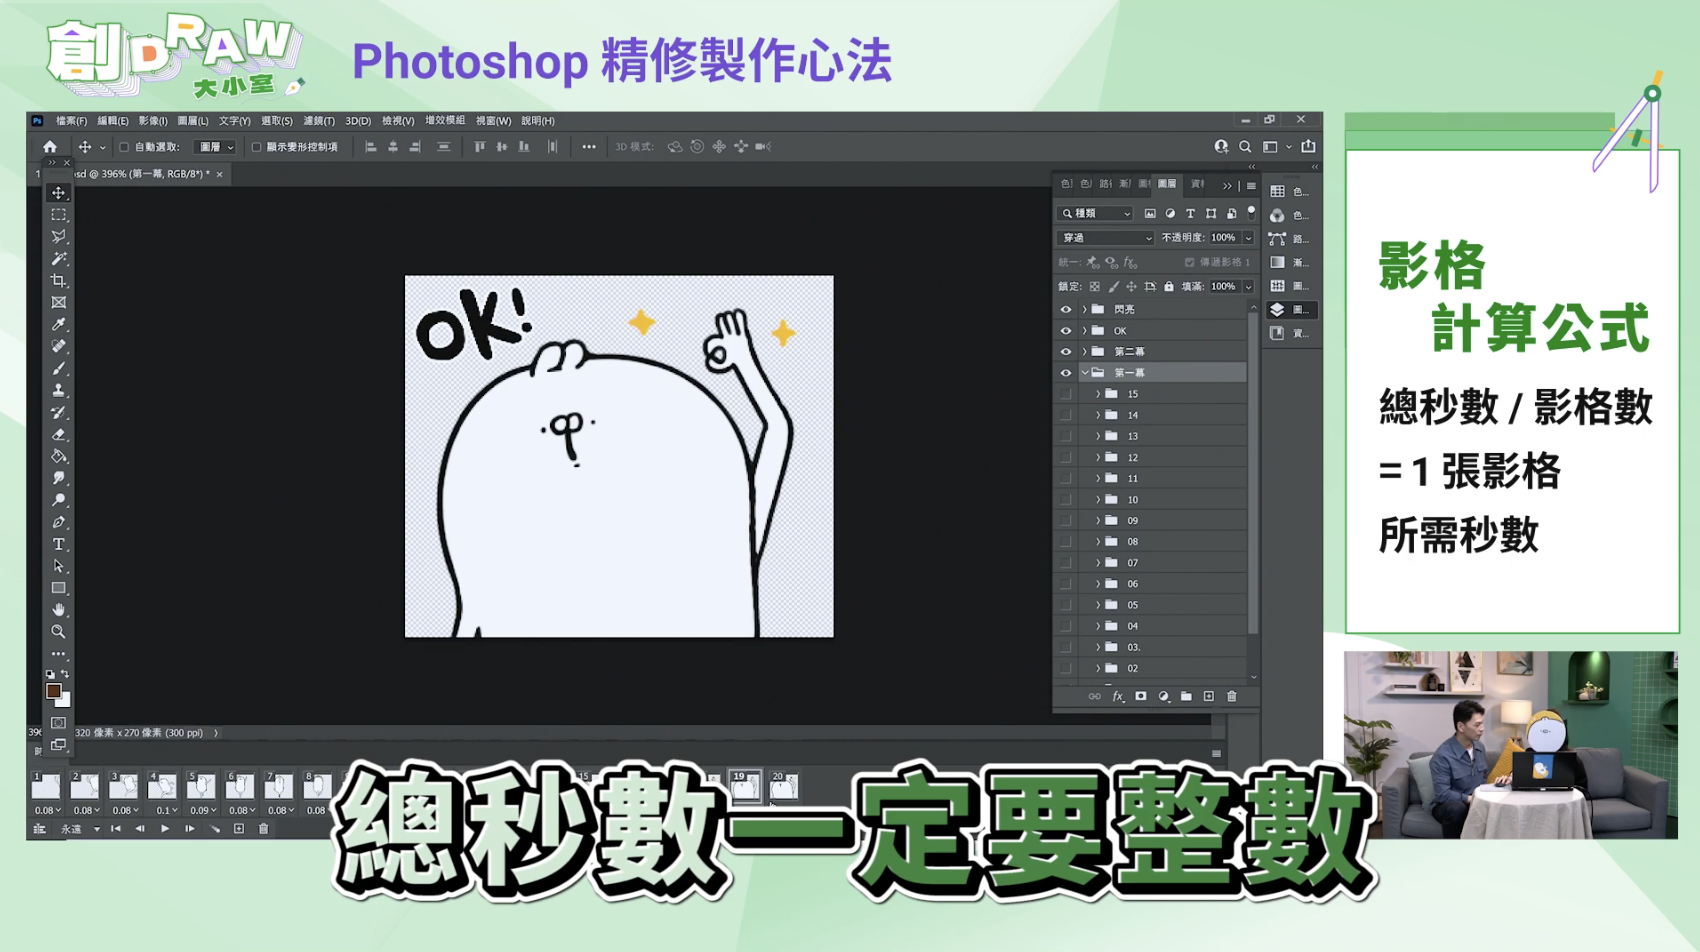Click tween animation frames icon
1700x952 pixels.
214,829
